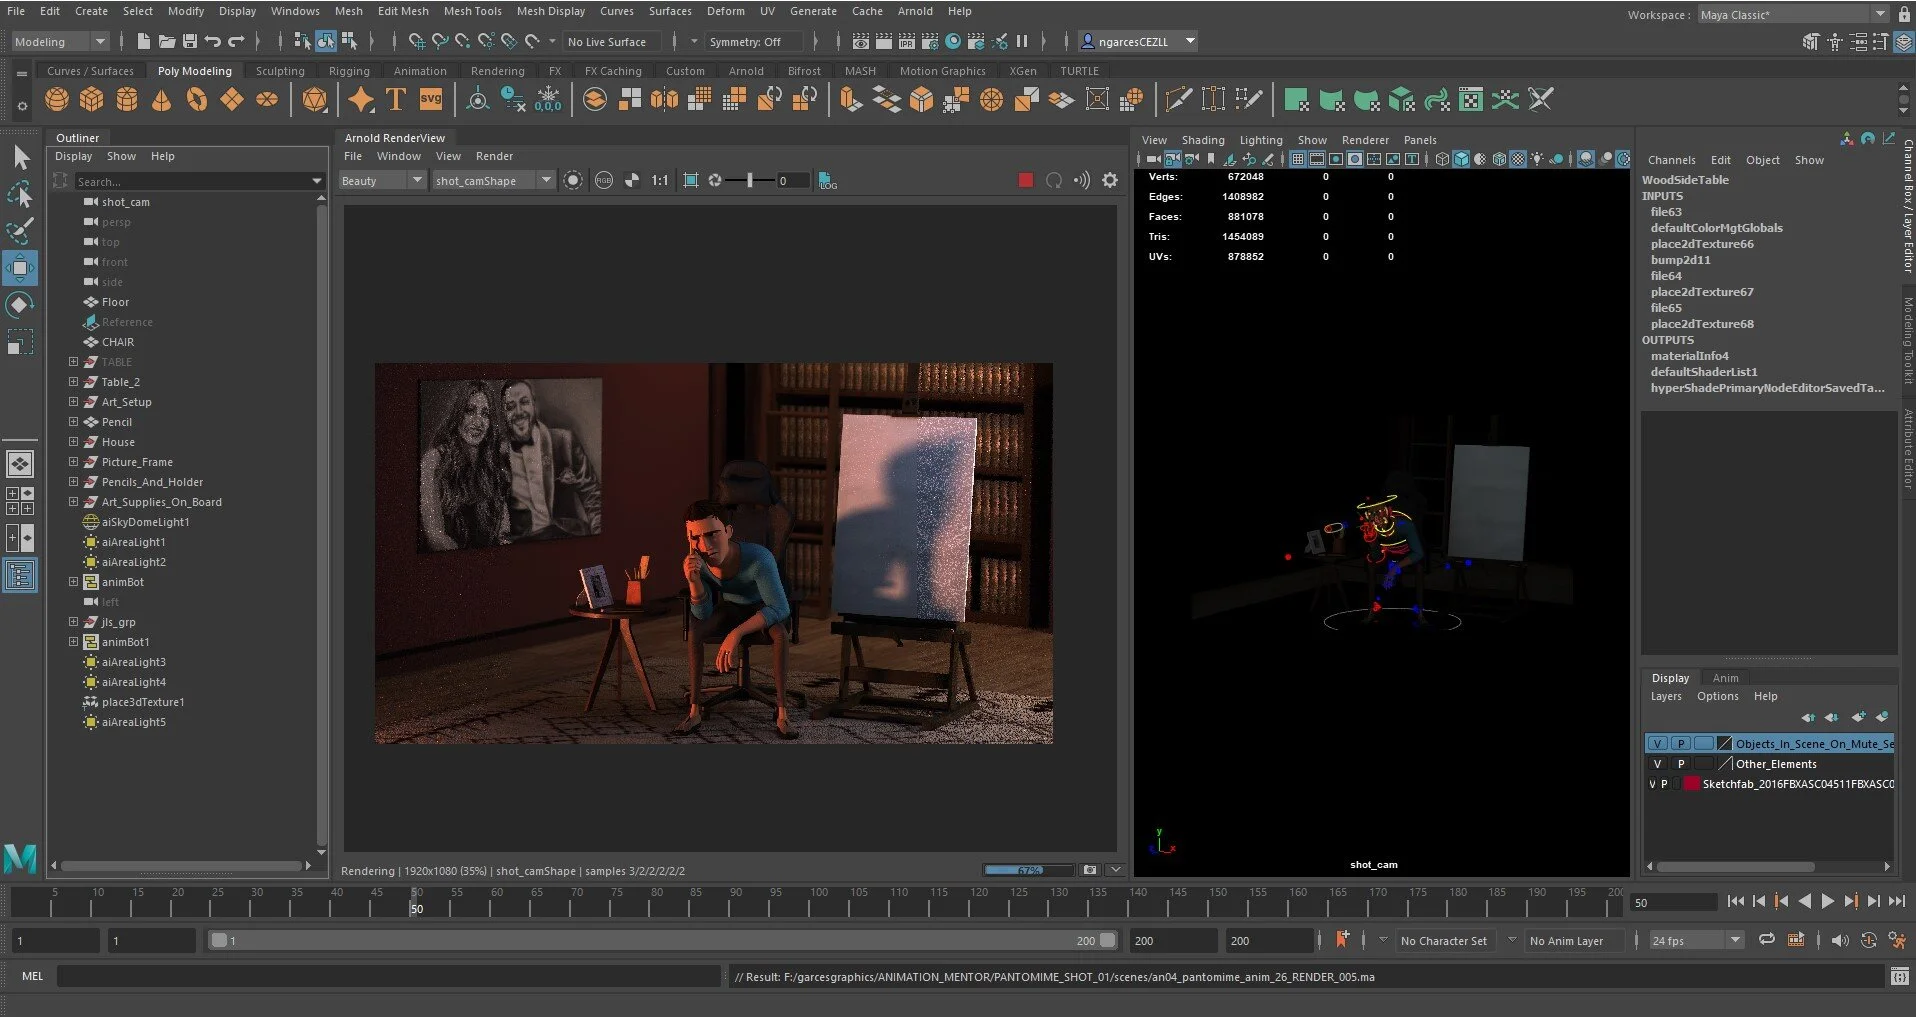This screenshot has width=1916, height=1017.
Task: Toggle viewport use-all-lights bulb icon
Action: coord(1537,159)
